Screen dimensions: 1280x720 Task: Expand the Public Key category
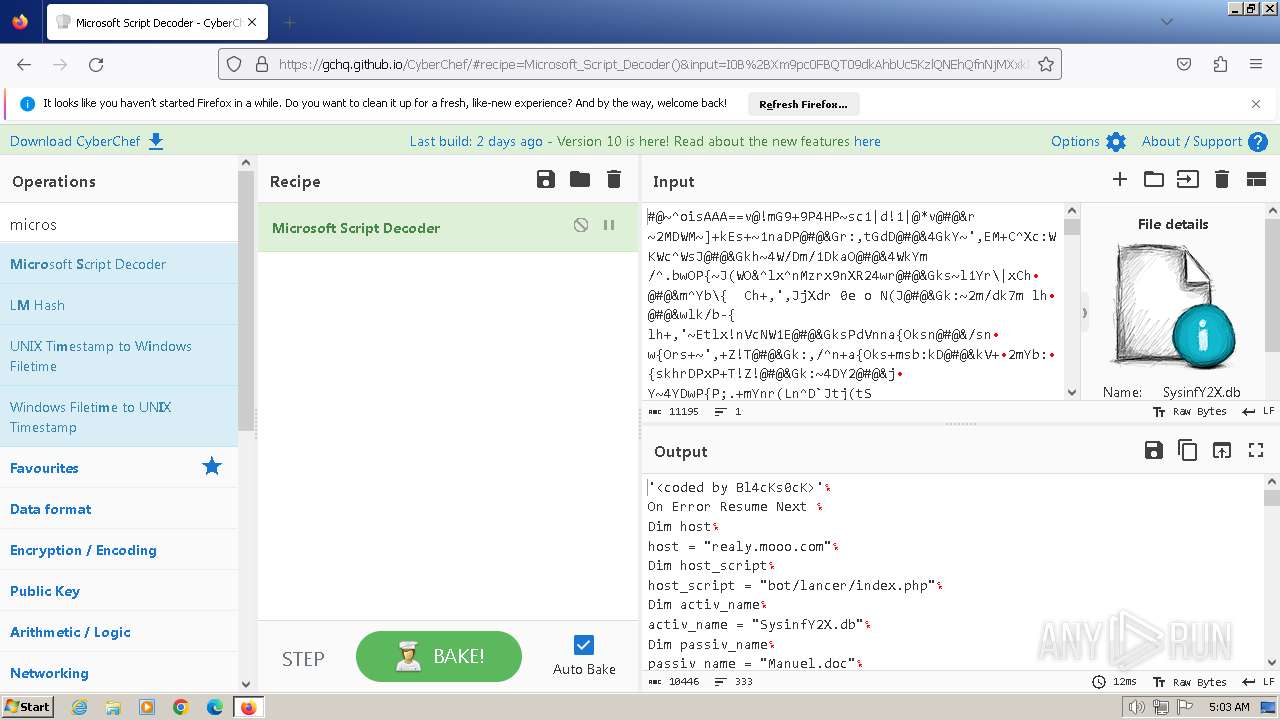(x=119, y=590)
